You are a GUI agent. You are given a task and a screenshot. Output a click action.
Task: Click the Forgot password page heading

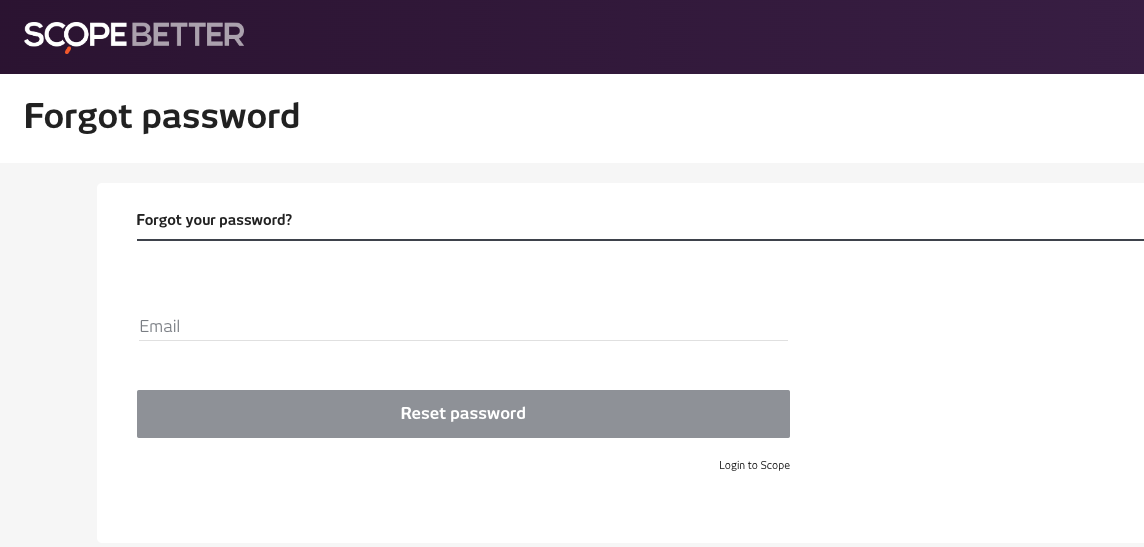click(162, 117)
